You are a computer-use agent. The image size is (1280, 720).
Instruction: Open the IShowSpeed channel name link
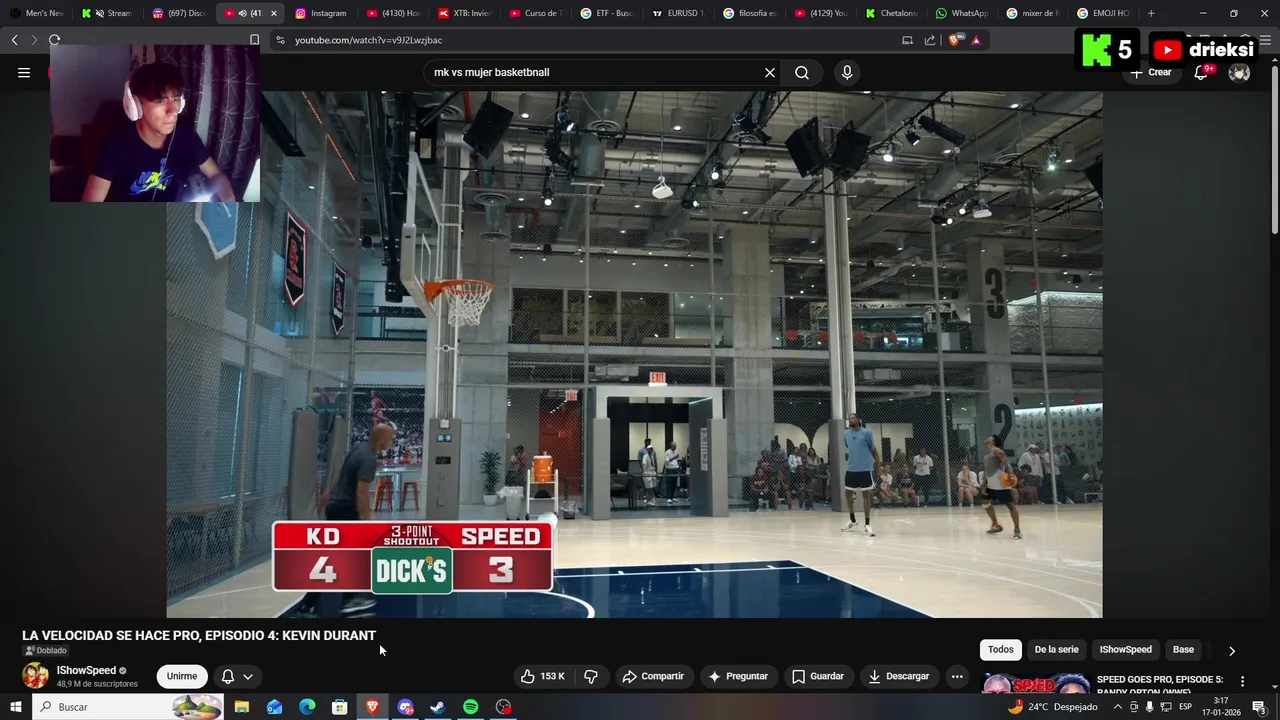click(86, 670)
